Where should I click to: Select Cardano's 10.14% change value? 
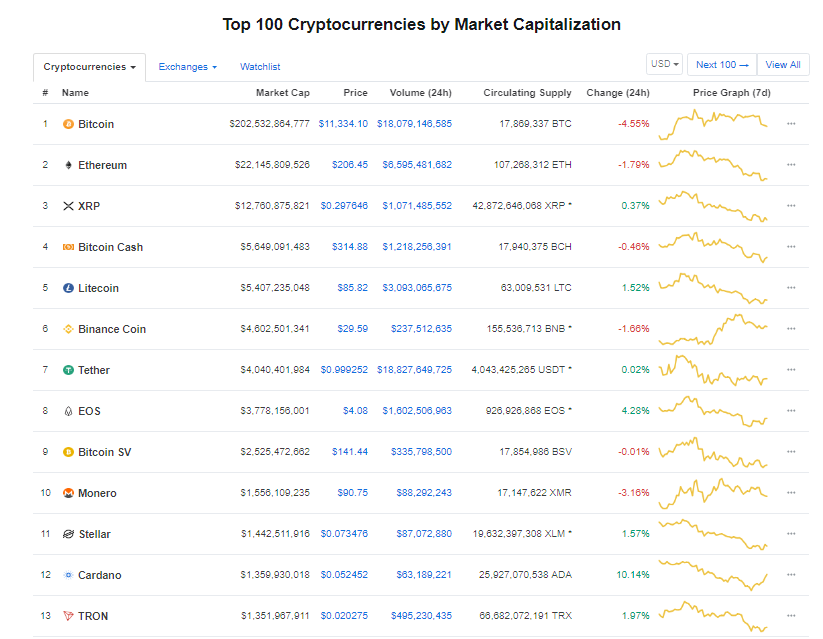632,574
